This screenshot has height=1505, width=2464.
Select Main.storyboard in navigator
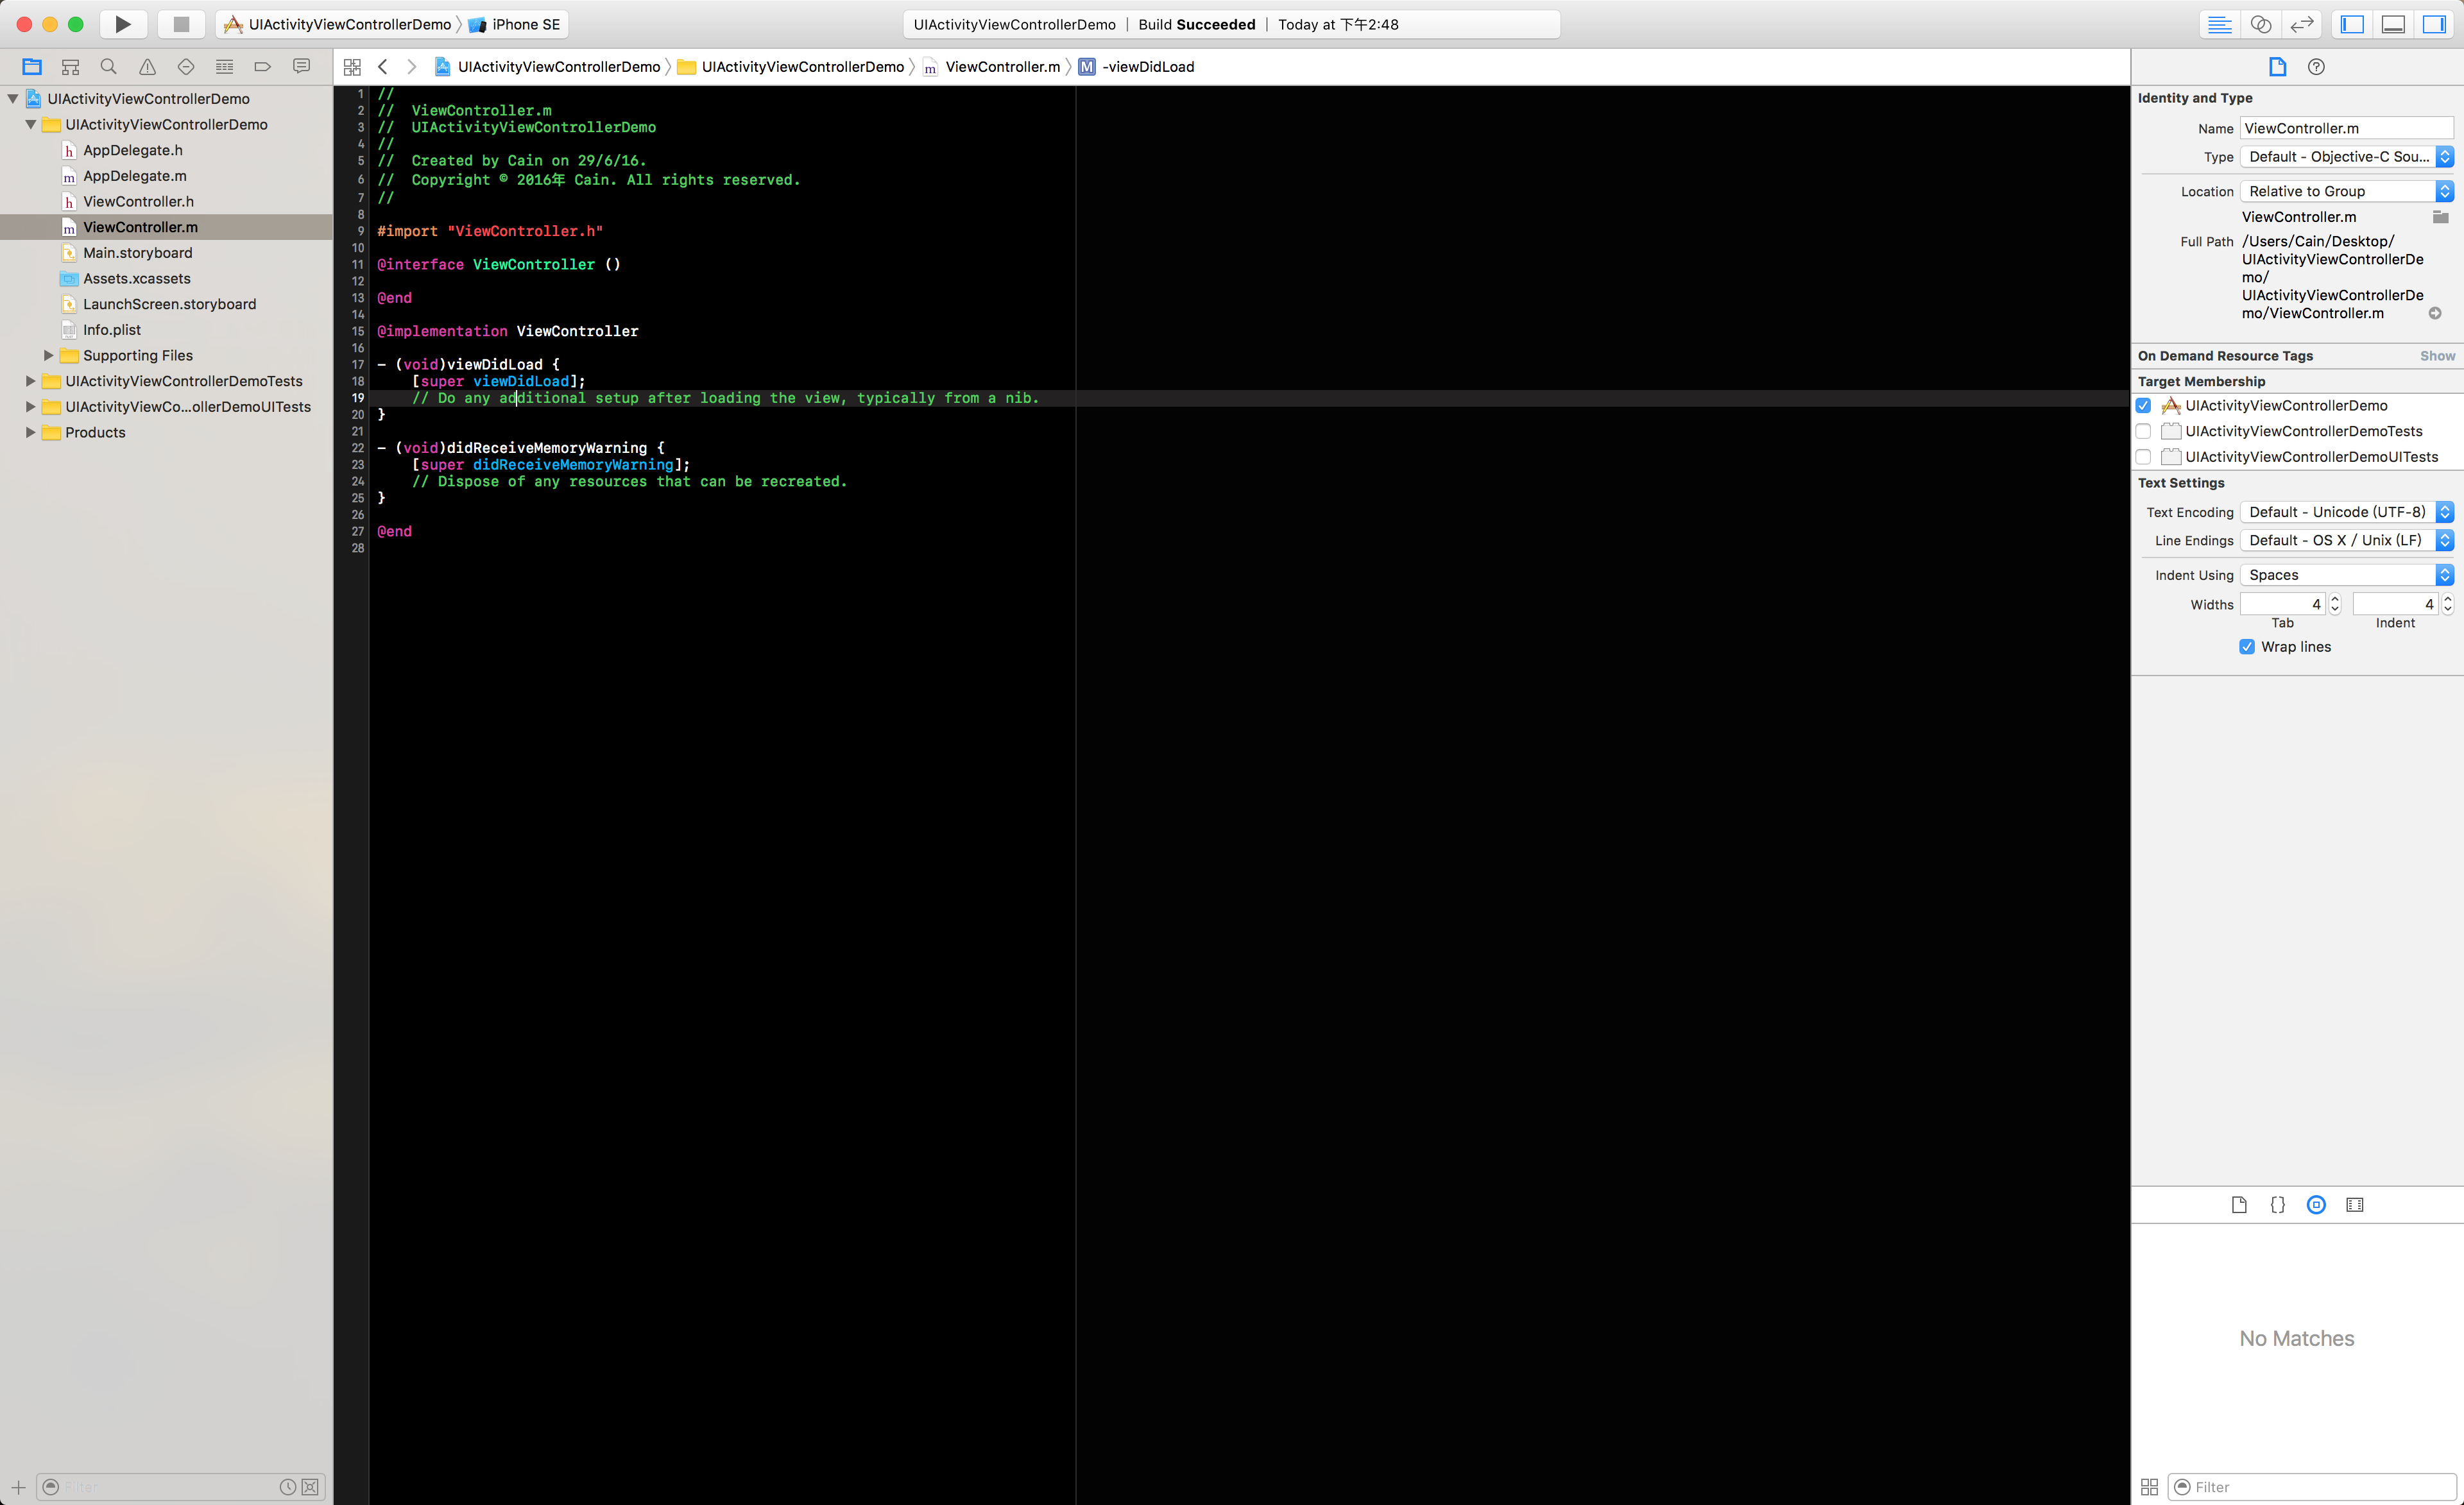pos(138,253)
